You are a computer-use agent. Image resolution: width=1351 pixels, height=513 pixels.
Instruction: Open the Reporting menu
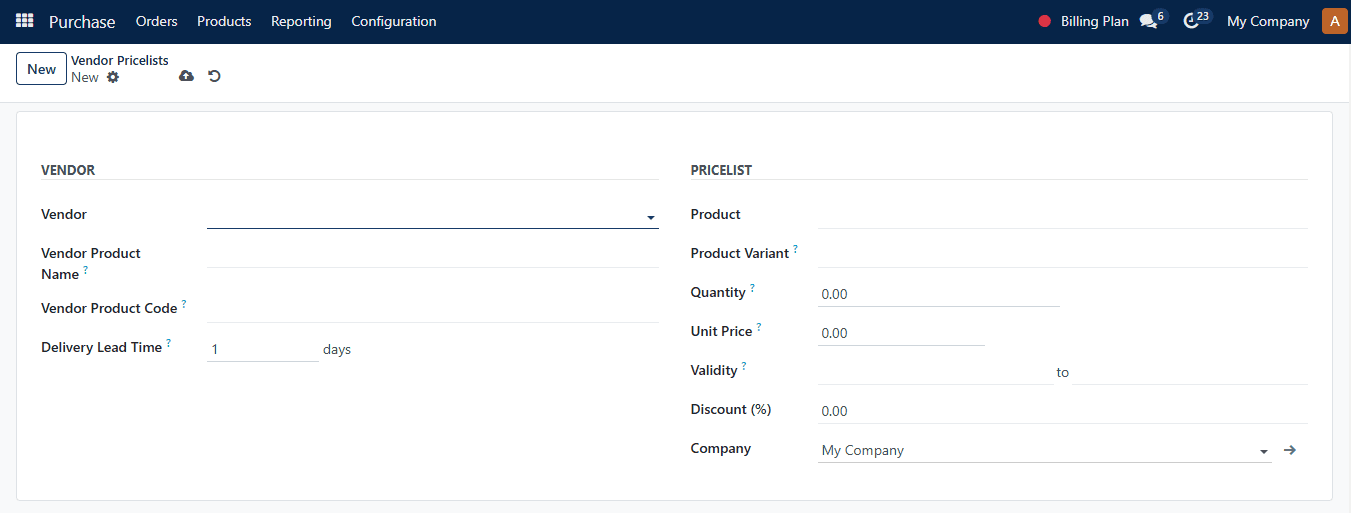coord(301,21)
